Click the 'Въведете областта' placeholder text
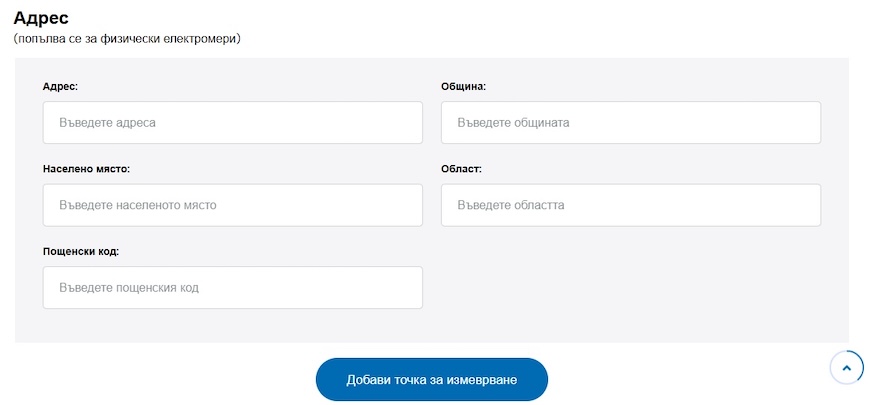Screen dimensions: 870x405 pyautogui.click(x=510, y=205)
